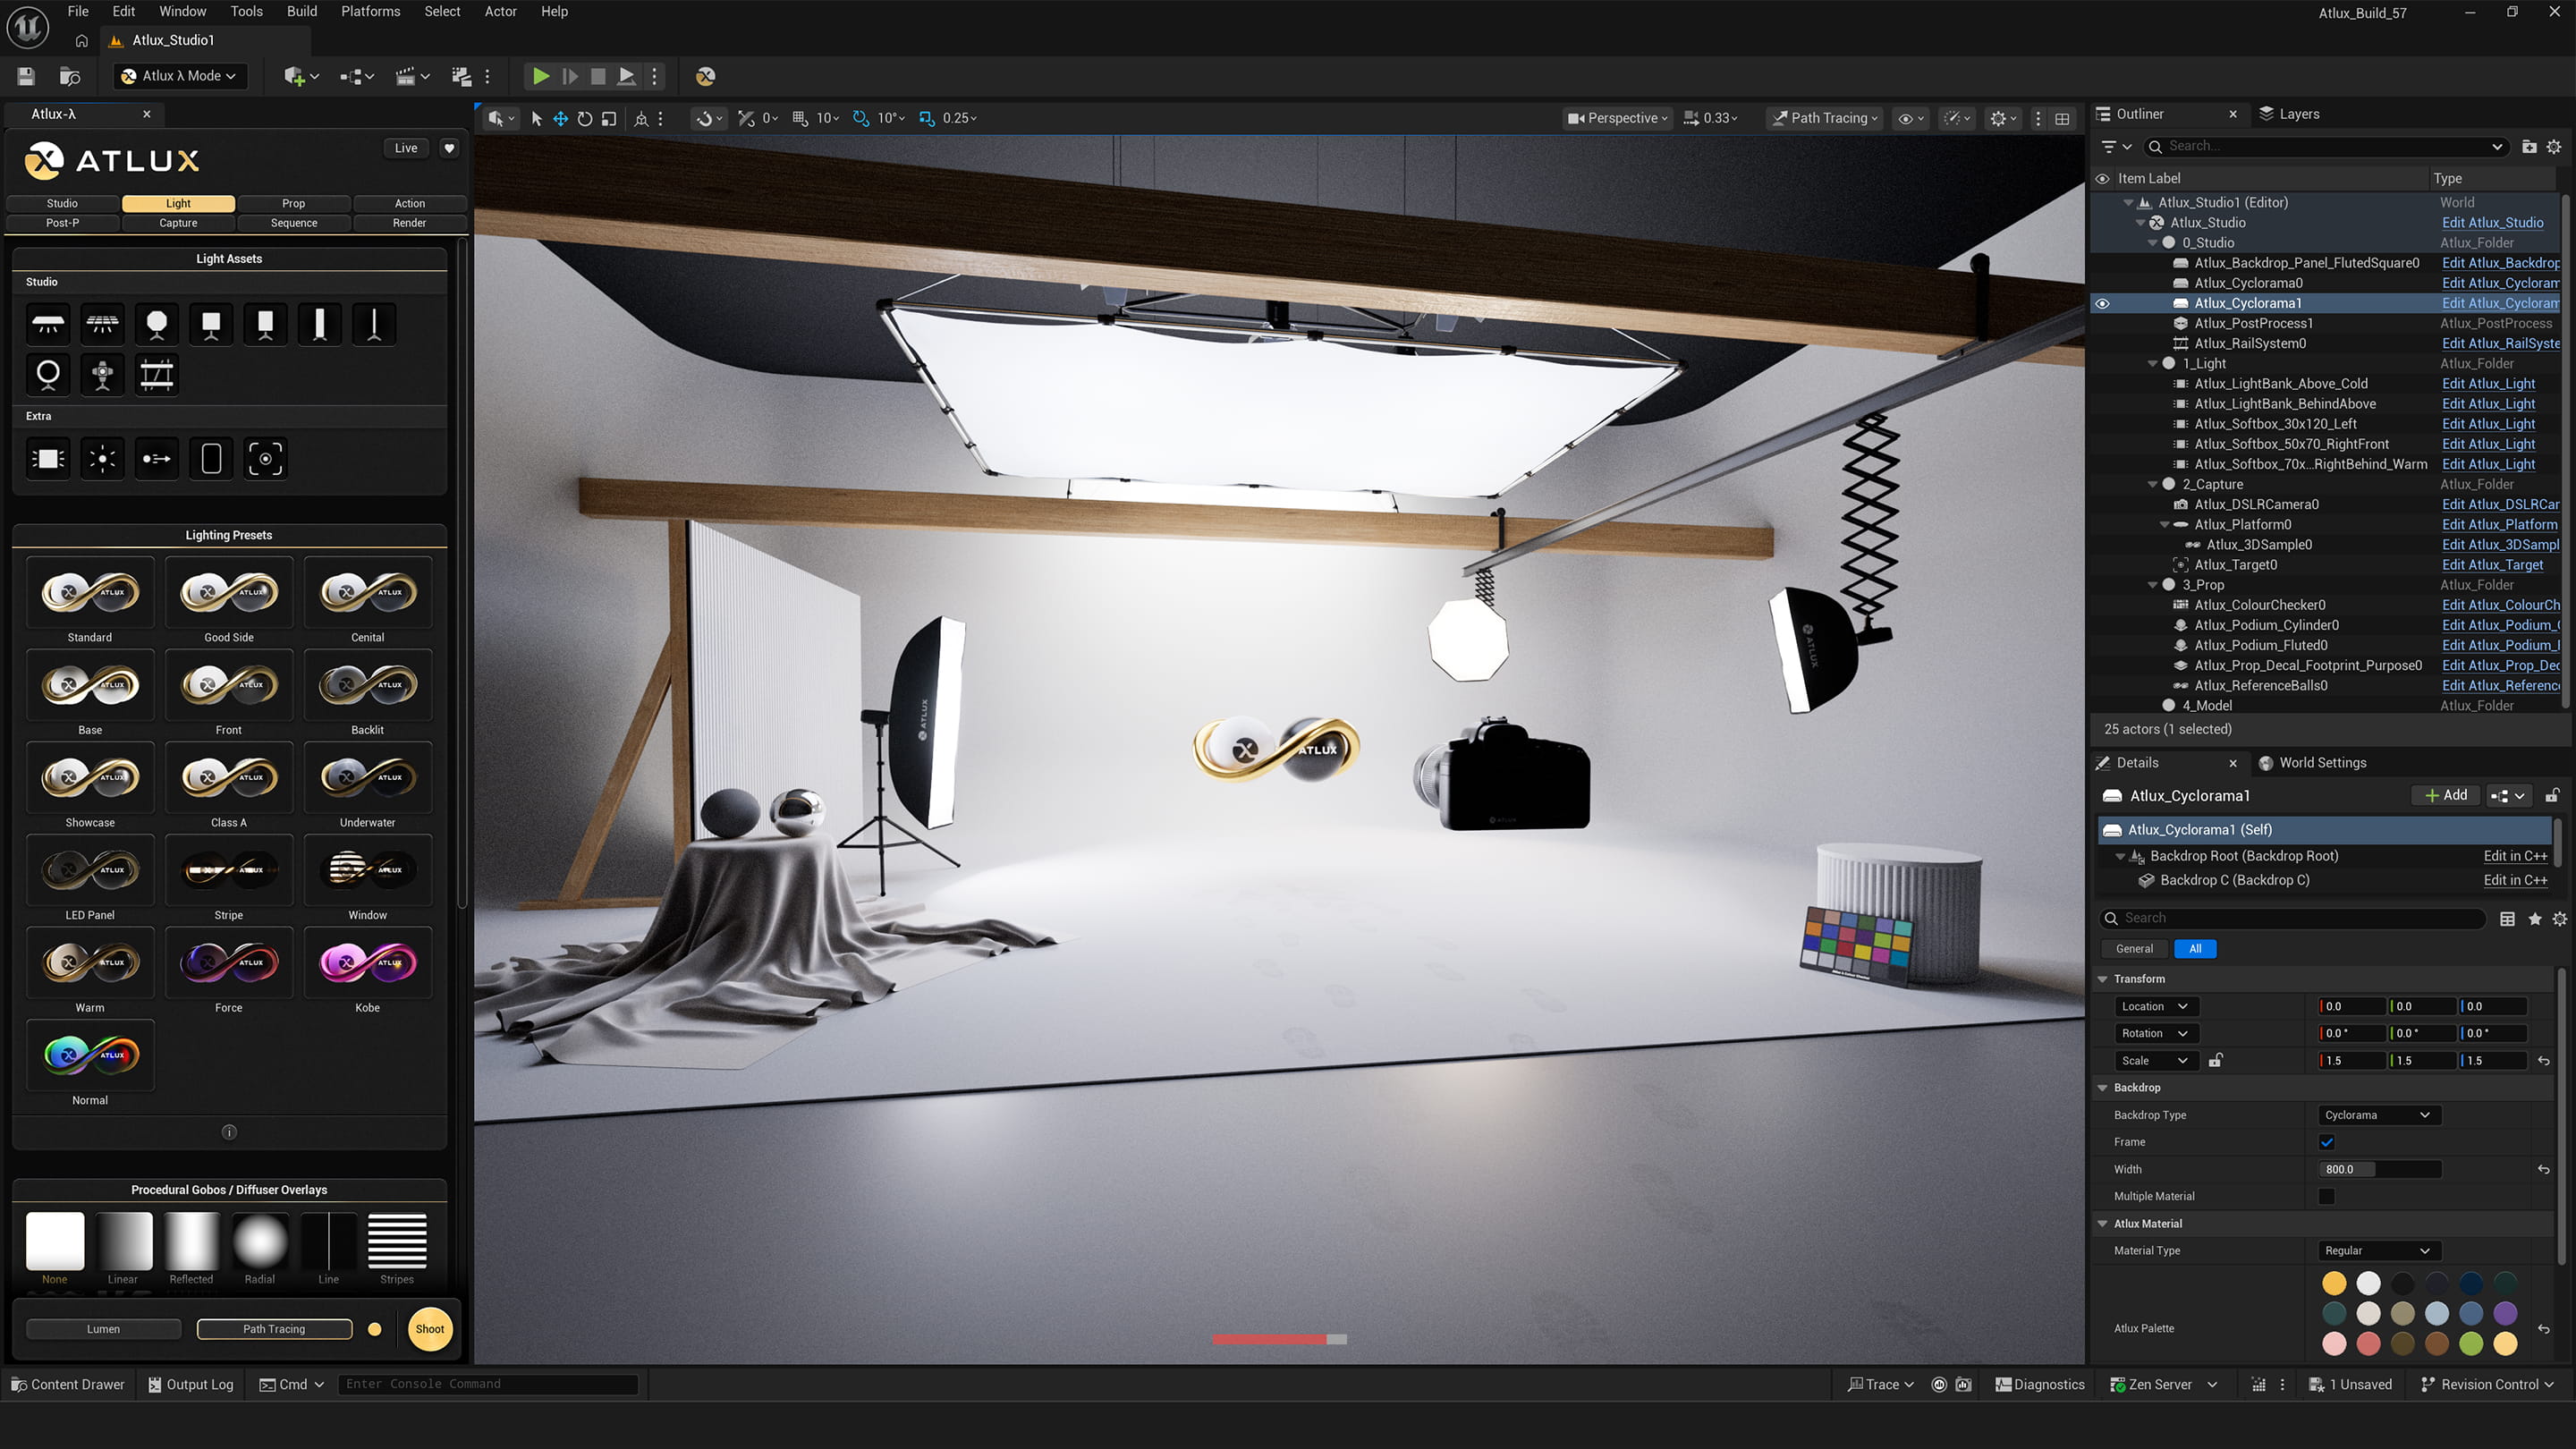
Task: Select the ring light asset icon
Action: pyautogui.click(x=48, y=375)
